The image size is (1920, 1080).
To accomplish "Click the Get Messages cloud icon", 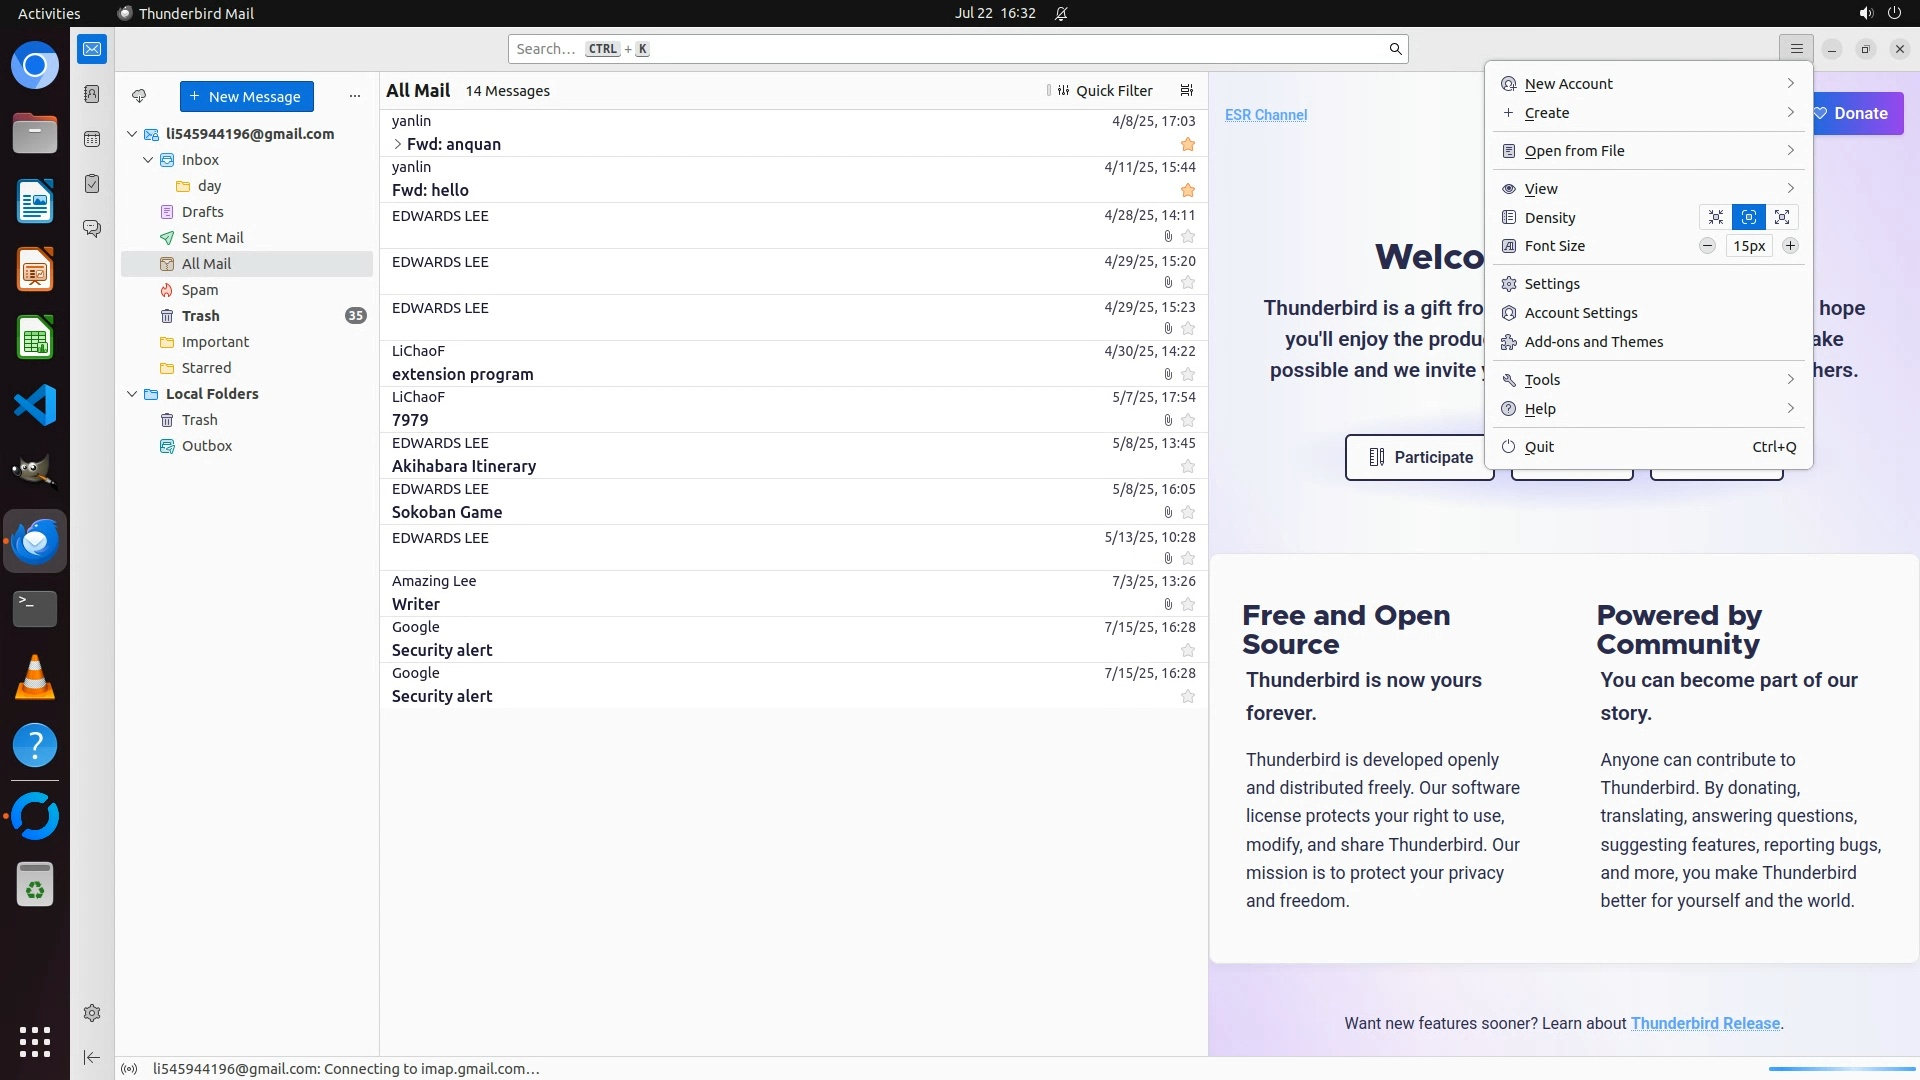I will click(139, 96).
